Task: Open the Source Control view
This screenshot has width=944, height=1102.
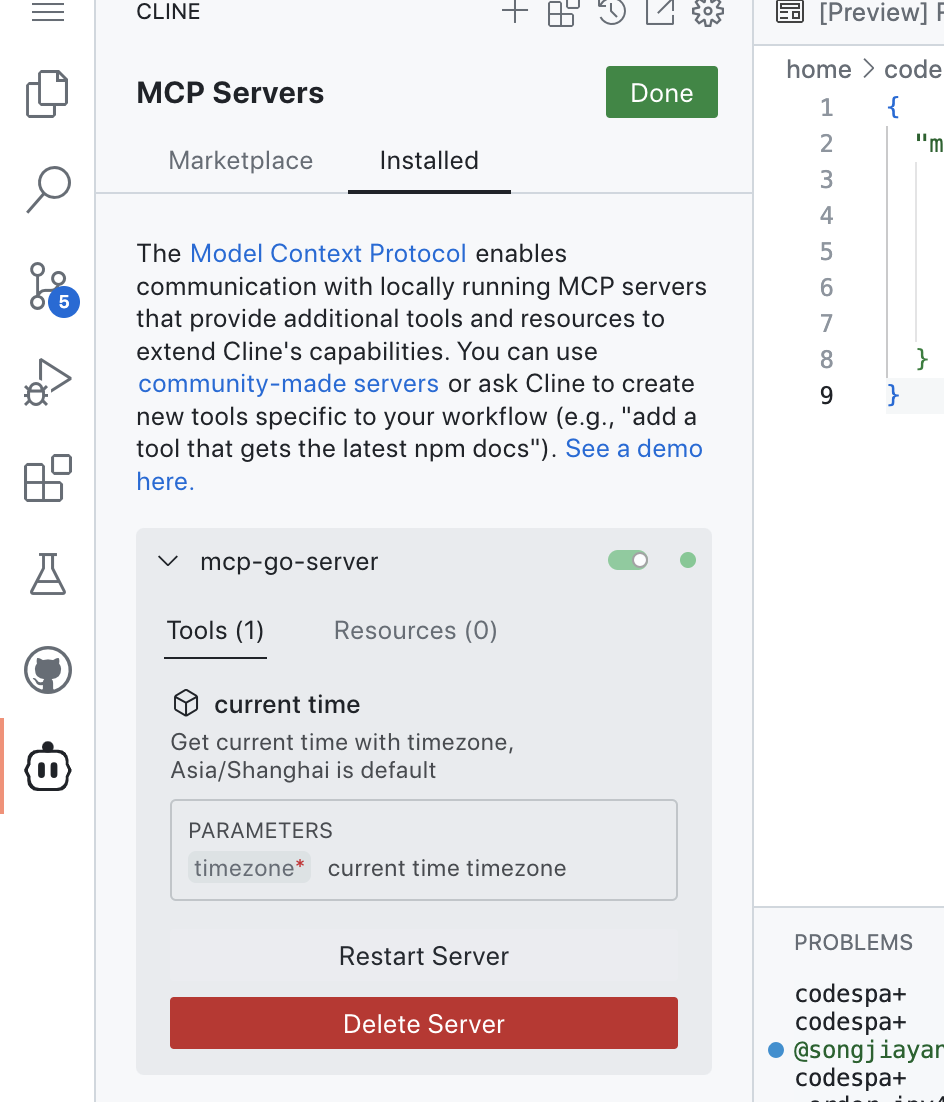Action: pos(46,285)
